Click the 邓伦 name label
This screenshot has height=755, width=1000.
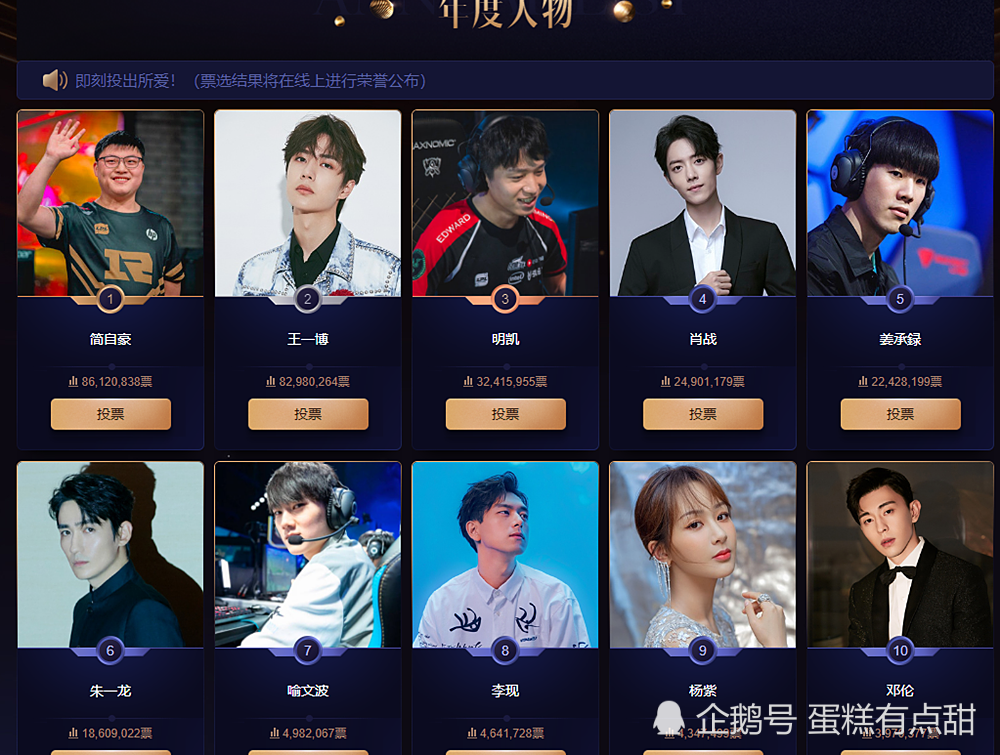pos(900,691)
